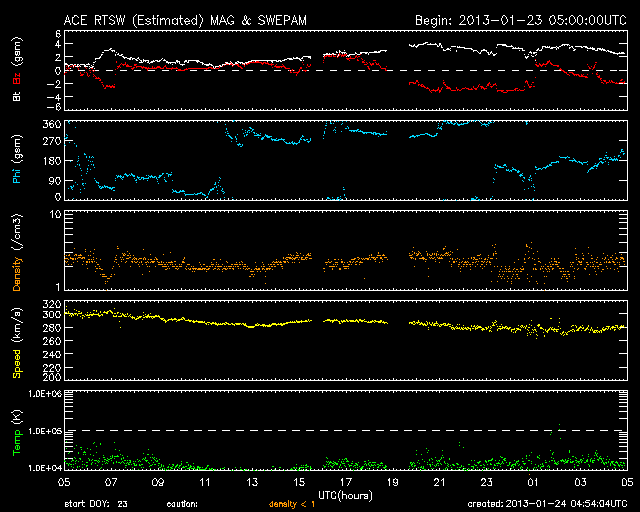Click the '1.0E+04' Temp axis value
The image size is (640, 512).
(x=45, y=468)
